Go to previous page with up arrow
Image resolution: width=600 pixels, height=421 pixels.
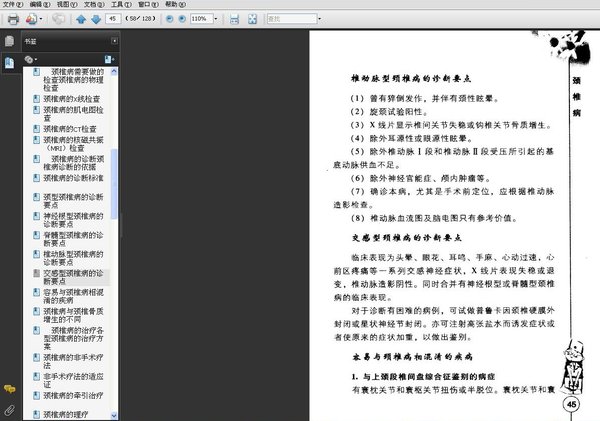click(x=81, y=19)
